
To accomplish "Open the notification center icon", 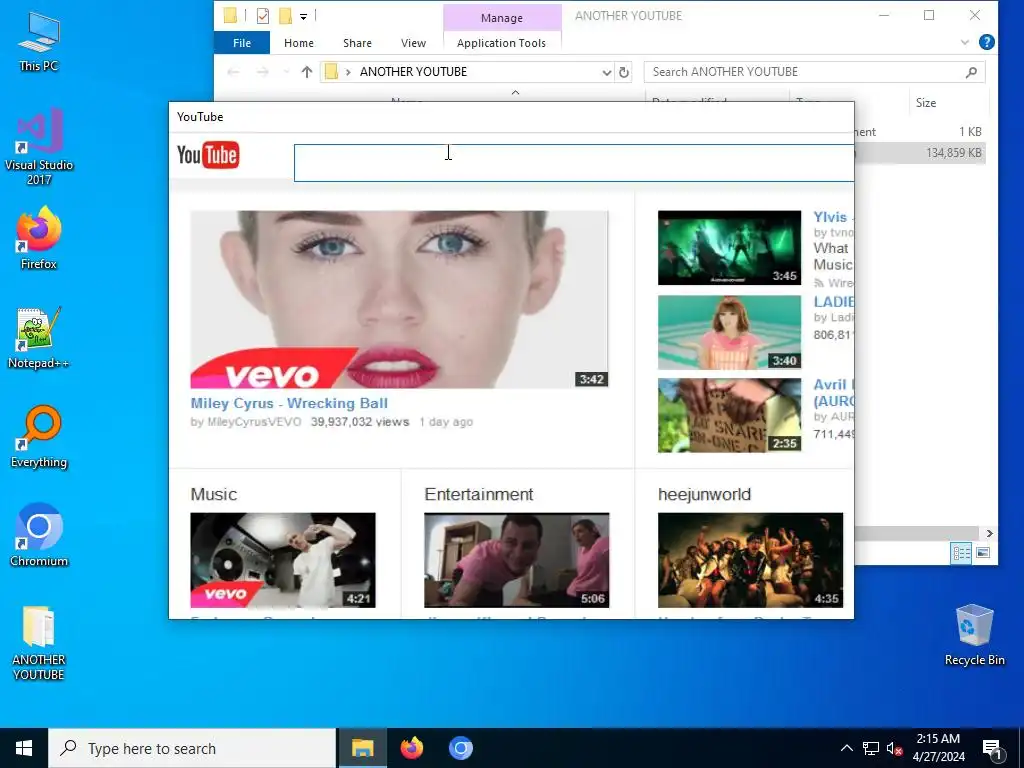I will (991, 748).
